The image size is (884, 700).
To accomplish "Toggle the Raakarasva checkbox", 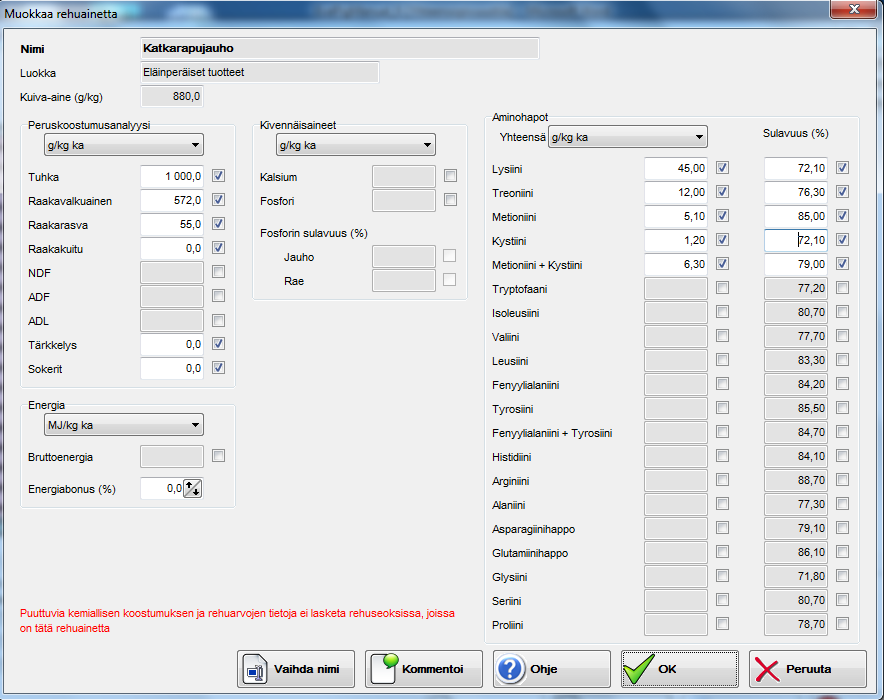I will tap(218, 224).
